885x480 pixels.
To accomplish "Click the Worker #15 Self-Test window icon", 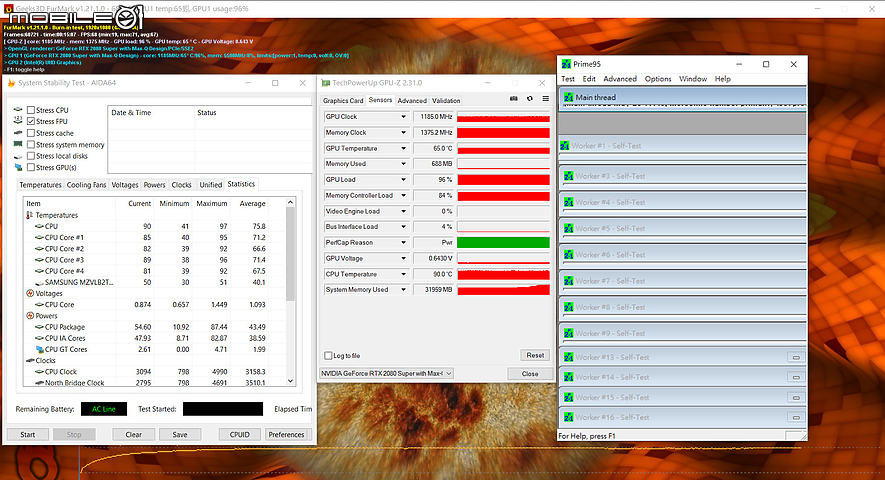I will click(x=568, y=398).
